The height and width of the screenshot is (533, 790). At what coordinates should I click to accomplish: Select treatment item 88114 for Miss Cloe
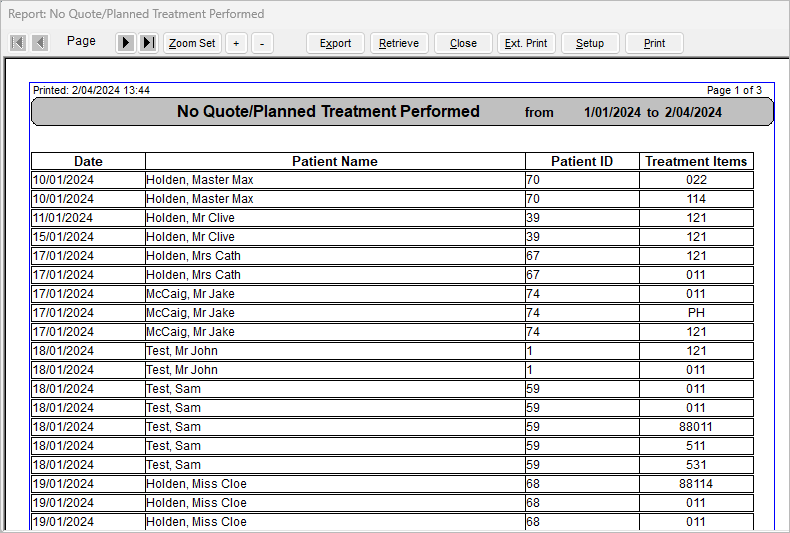[x=696, y=484]
